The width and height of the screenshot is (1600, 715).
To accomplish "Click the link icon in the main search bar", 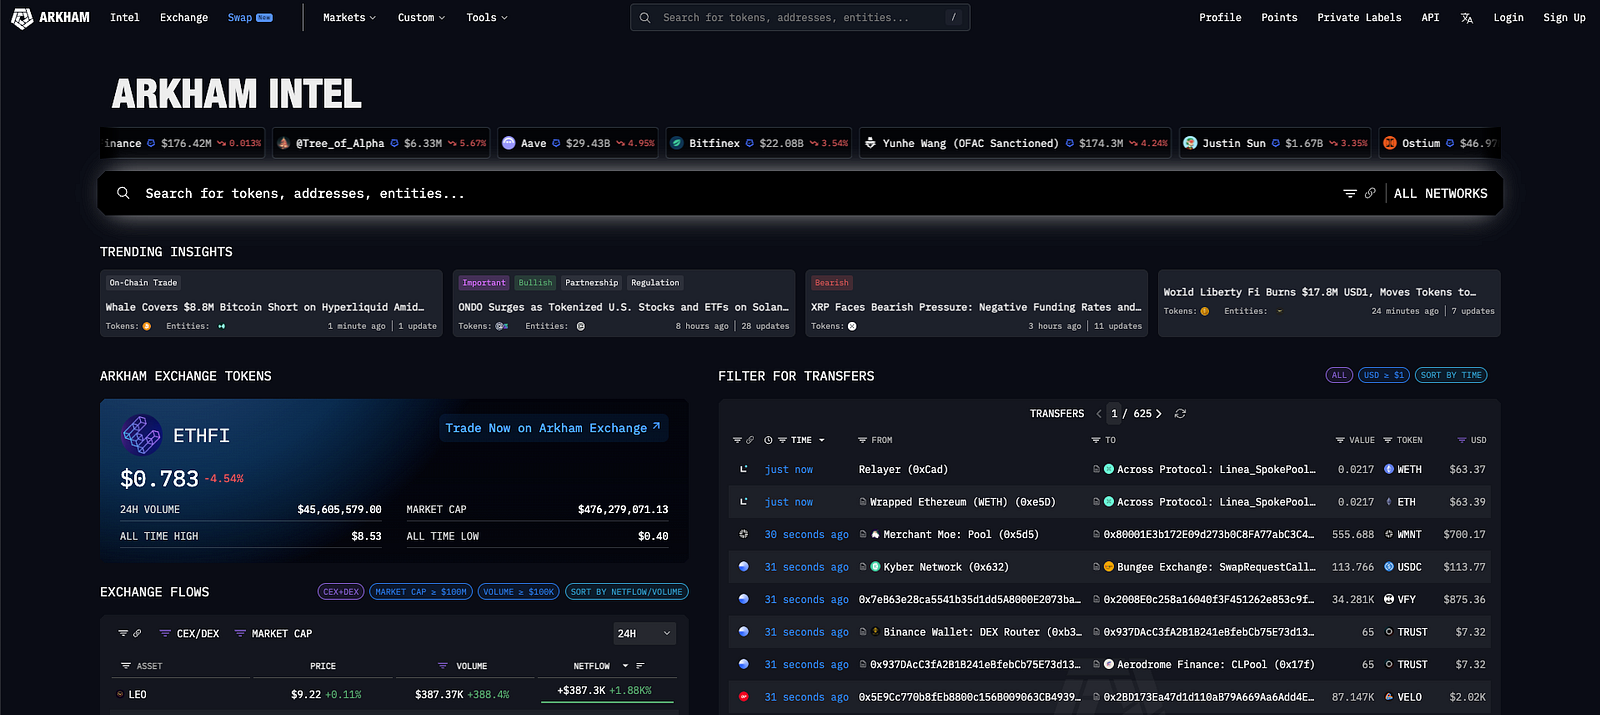I will [1370, 193].
